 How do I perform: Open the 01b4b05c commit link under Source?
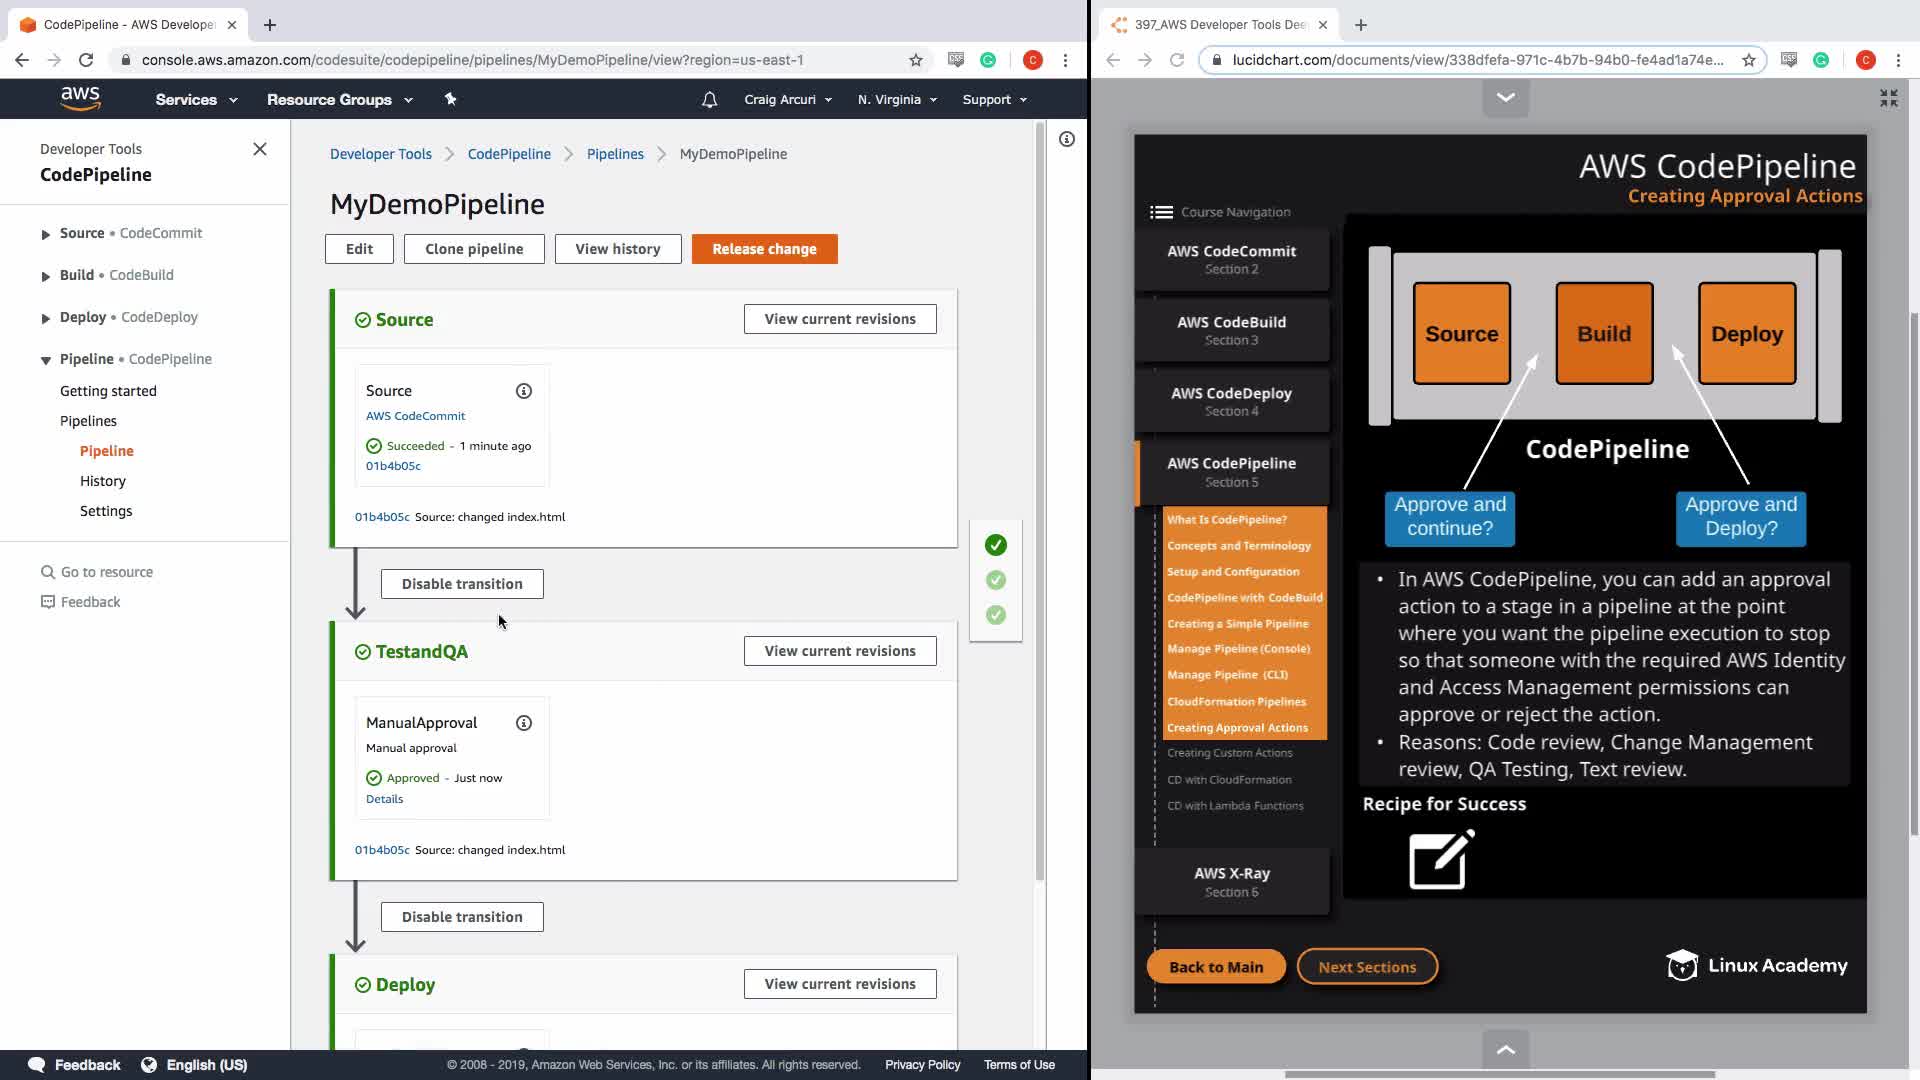point(393,466)
